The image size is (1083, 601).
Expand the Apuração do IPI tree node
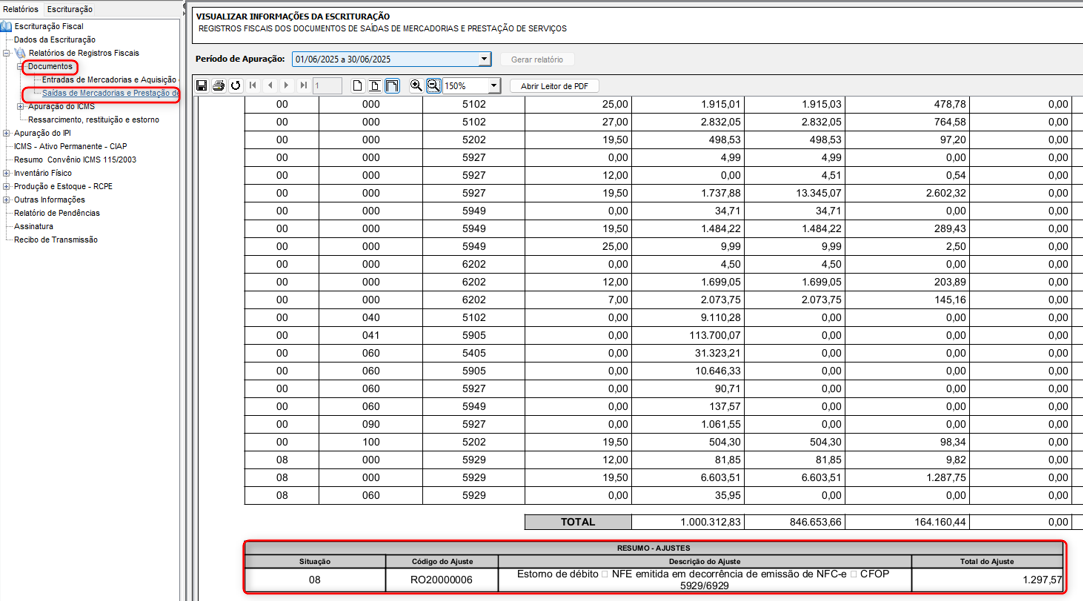coord(6,133)
